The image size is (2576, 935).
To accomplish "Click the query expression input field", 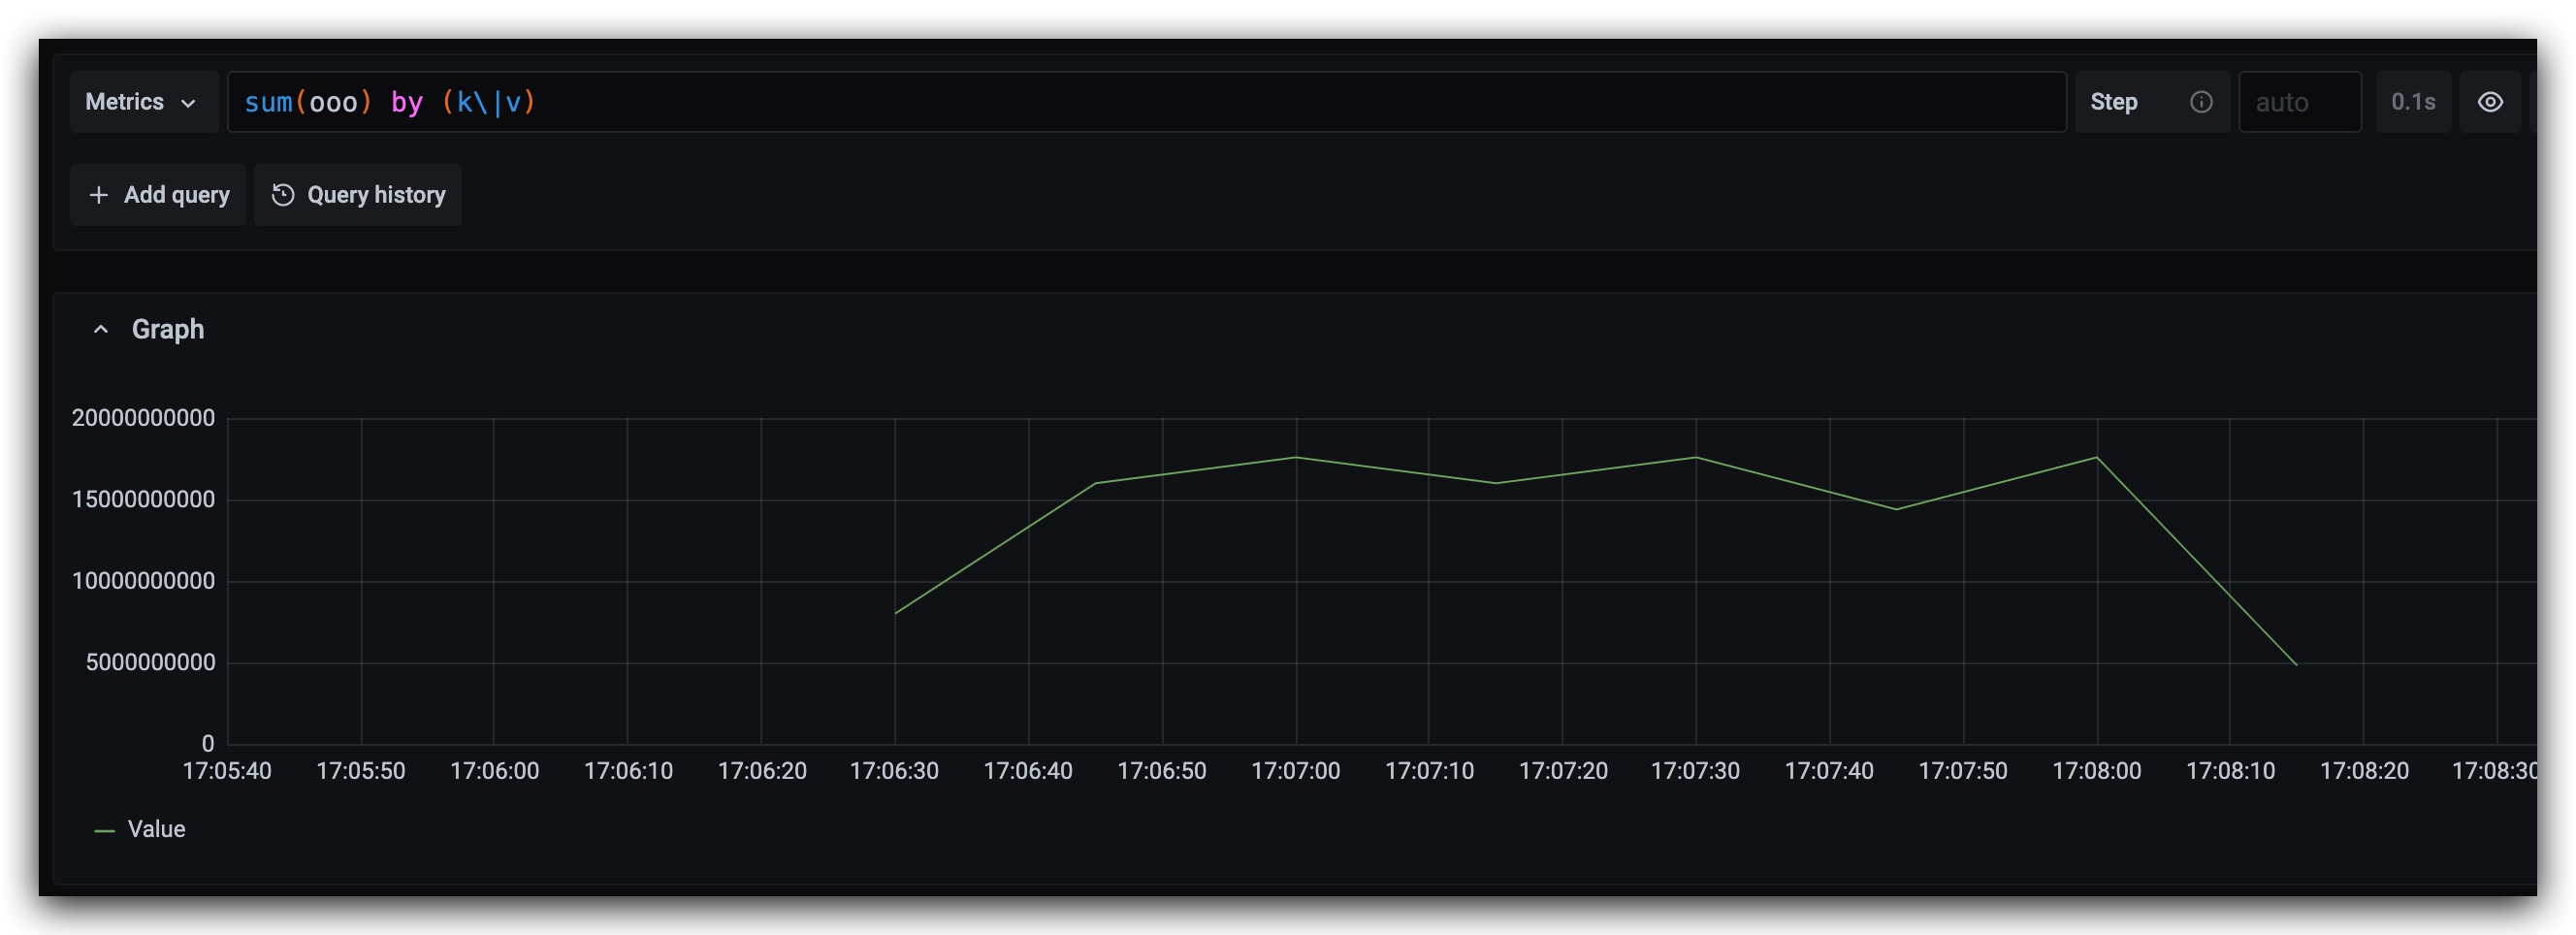I will tap(1146, 102).
